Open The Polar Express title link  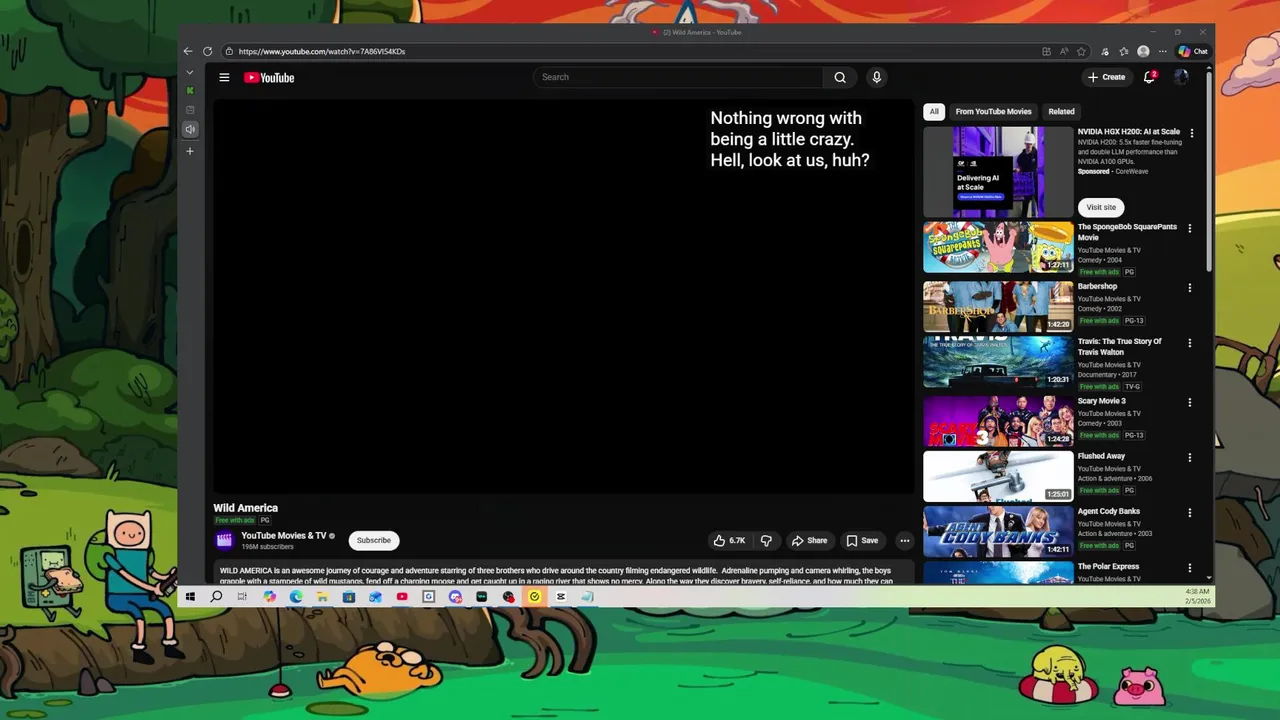tap(1108, 566)
